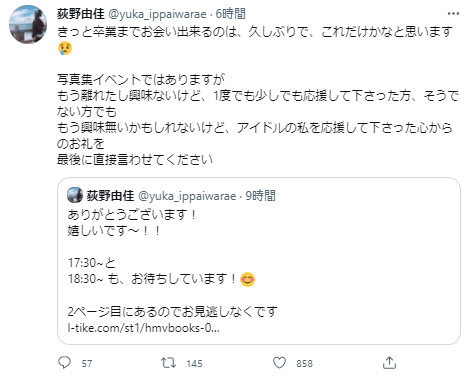This screenshot has width=471, height=380.
Task: Open the quoted tweet card body
Action: [x=259, y=261]
